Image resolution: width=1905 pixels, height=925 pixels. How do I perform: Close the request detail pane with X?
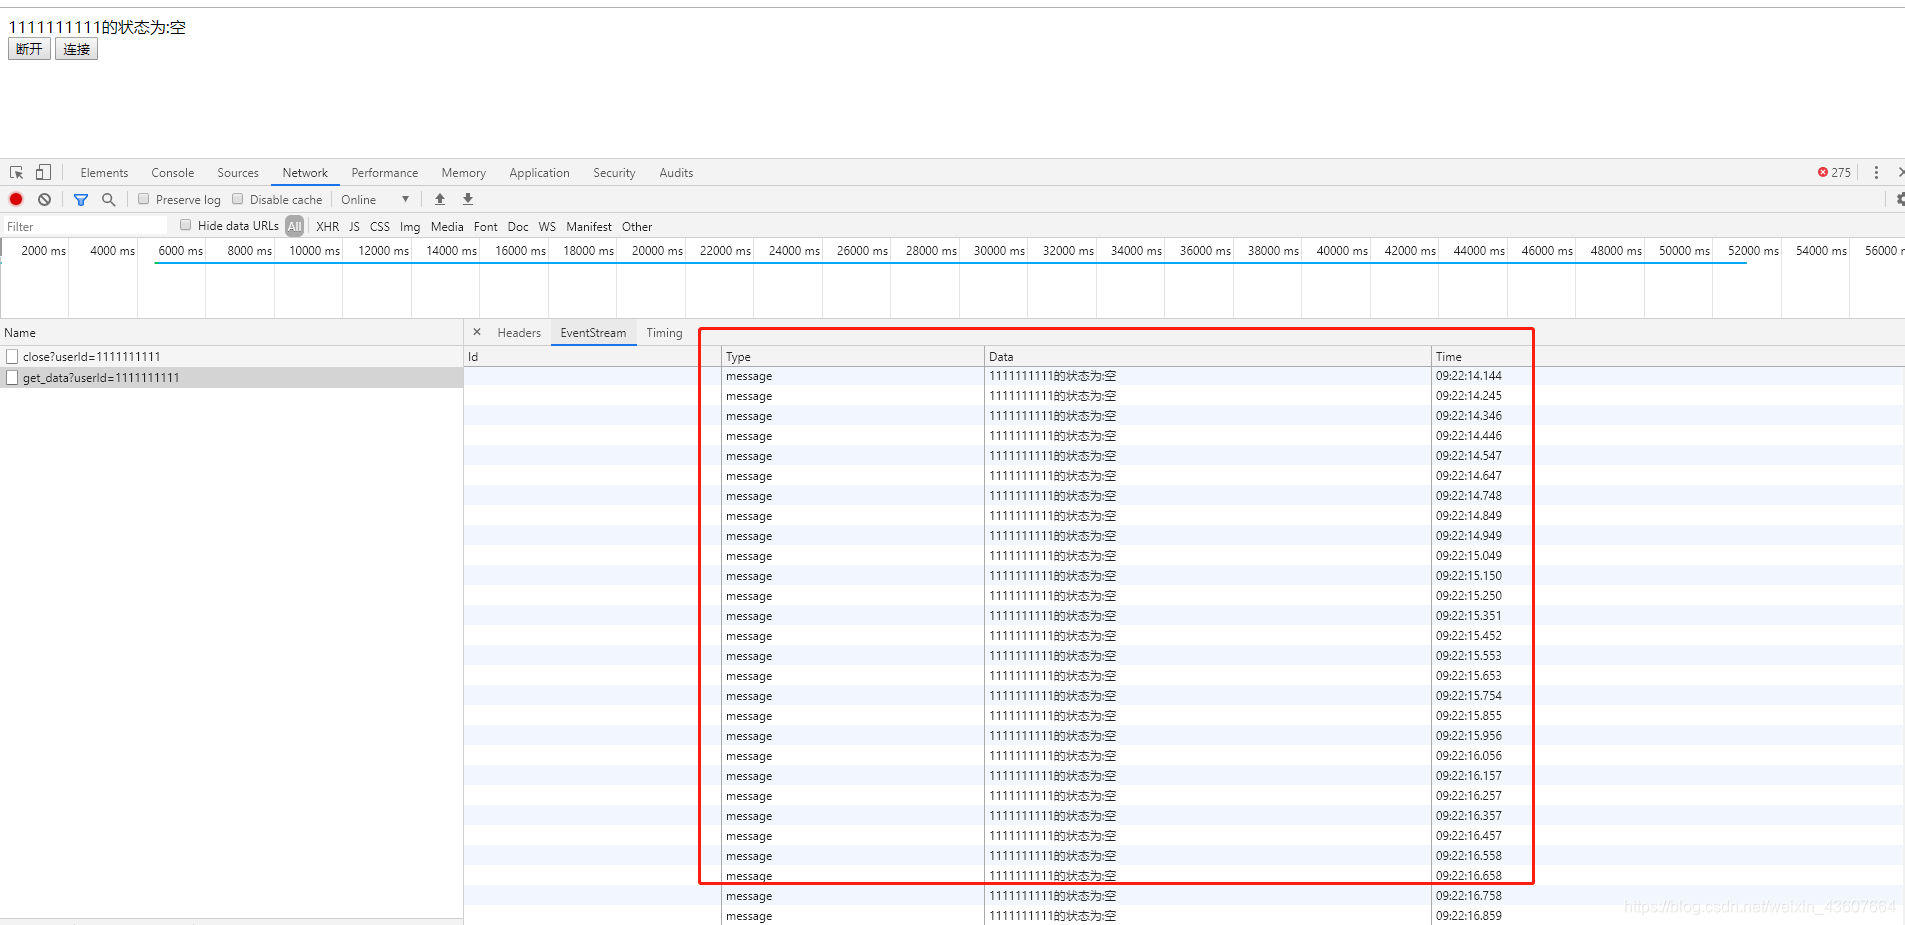click(477, 332)
